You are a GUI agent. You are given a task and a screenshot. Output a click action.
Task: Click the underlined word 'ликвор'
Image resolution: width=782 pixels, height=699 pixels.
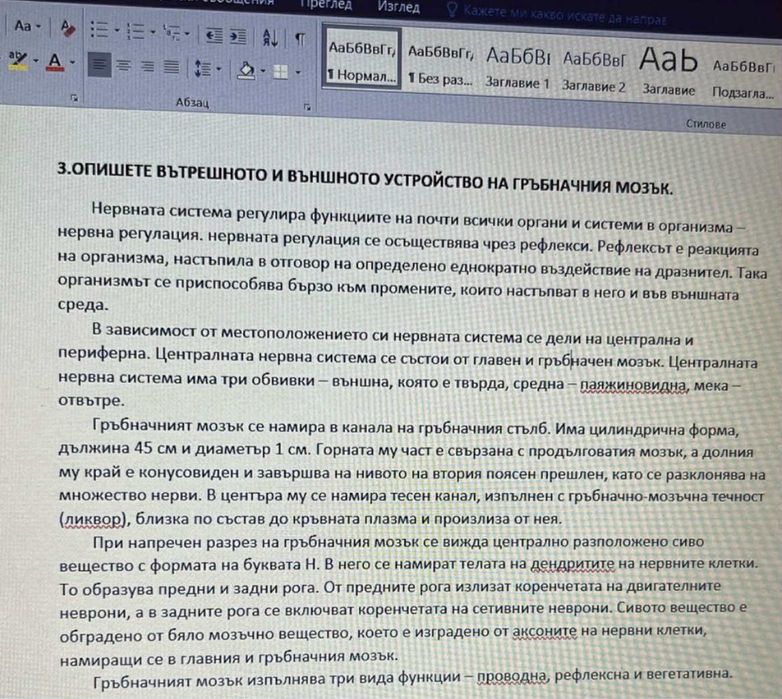coord(91,519)
